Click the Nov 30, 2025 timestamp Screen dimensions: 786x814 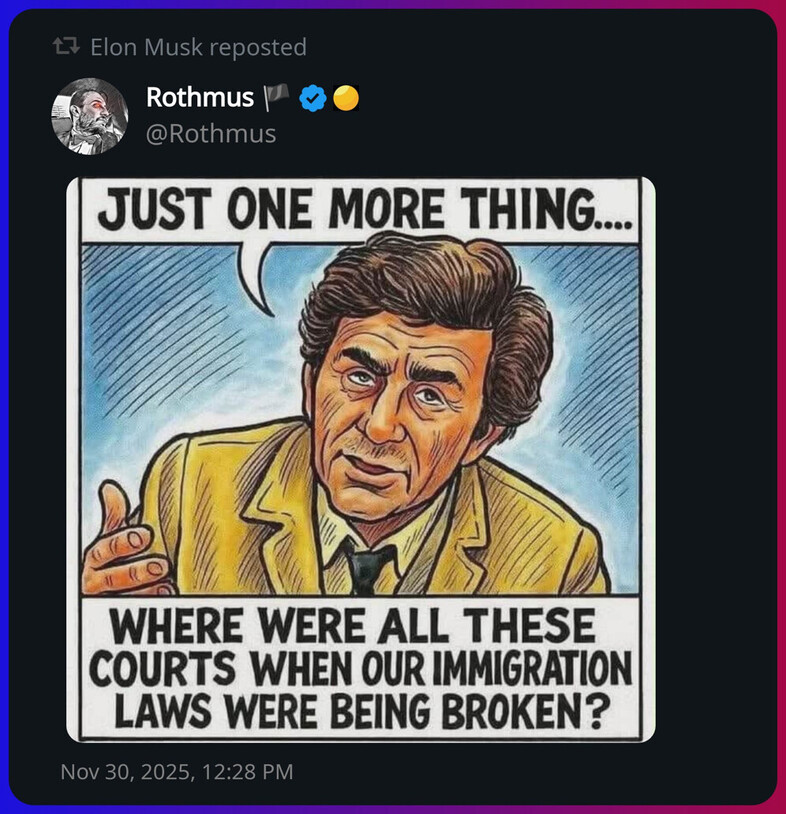pos(177,772)
